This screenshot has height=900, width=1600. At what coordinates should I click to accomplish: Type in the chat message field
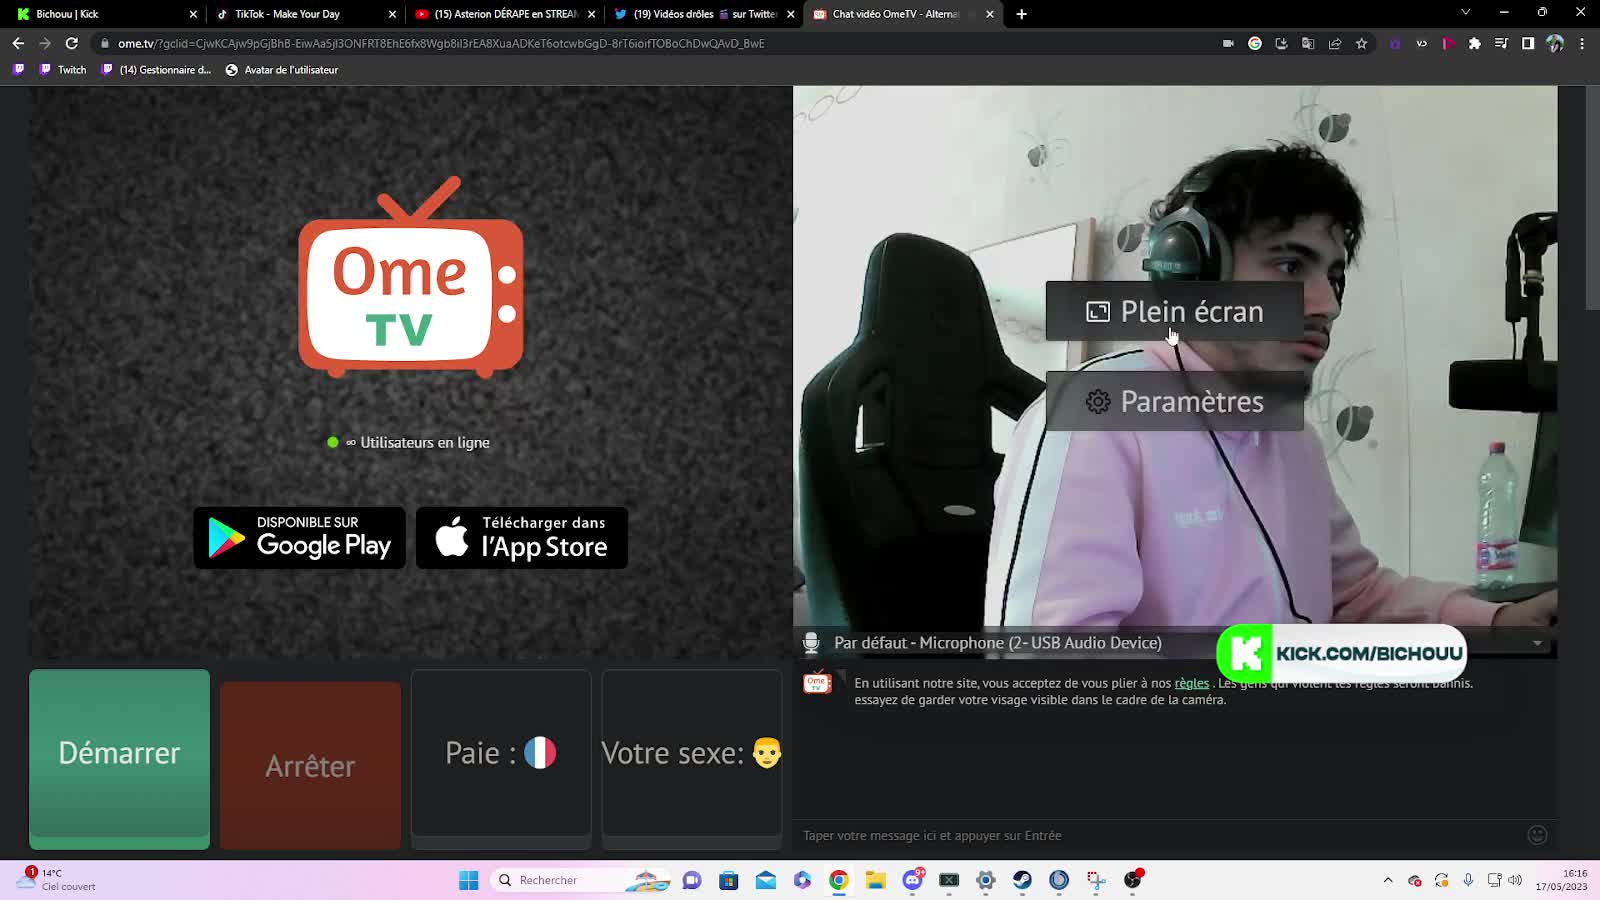[x=1150, y=835]
